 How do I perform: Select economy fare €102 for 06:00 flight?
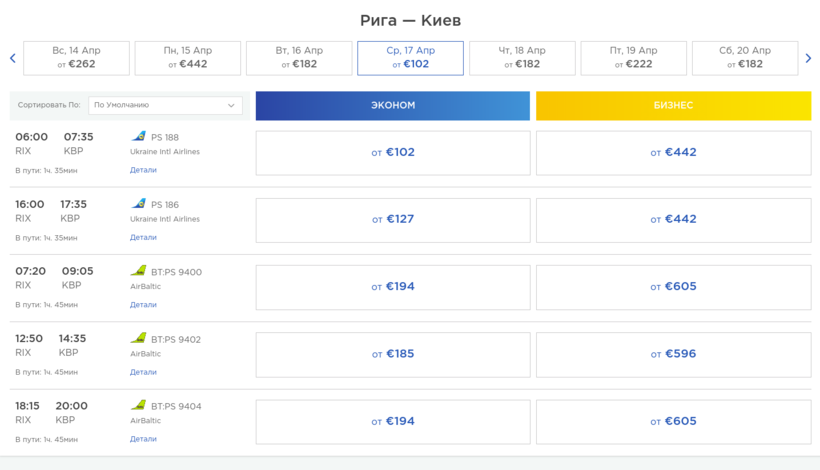[392, 153]
